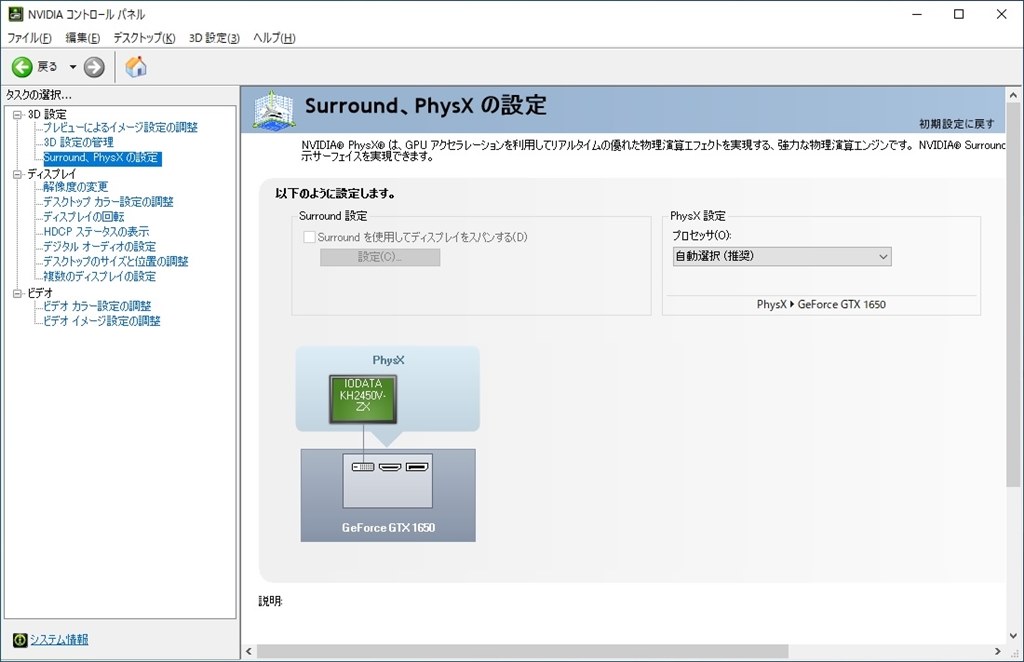The height and width of the screenshot is (662, 1024).
Task: Click the Surround PhysX header icon
Action: [x=273, y=110]
